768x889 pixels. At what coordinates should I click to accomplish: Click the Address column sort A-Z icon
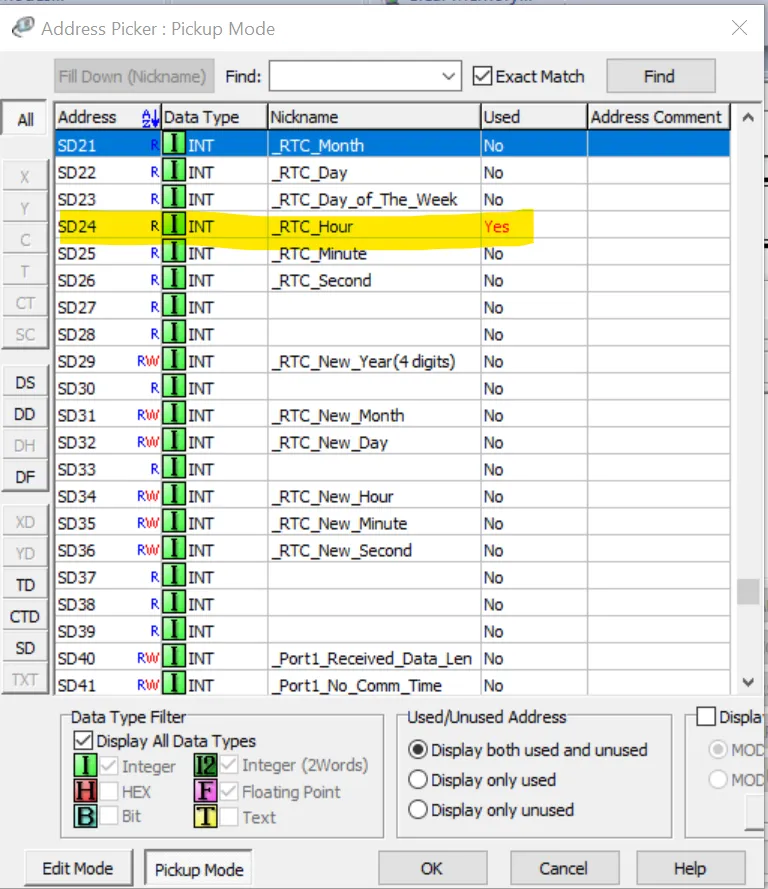tap(150, 117)
